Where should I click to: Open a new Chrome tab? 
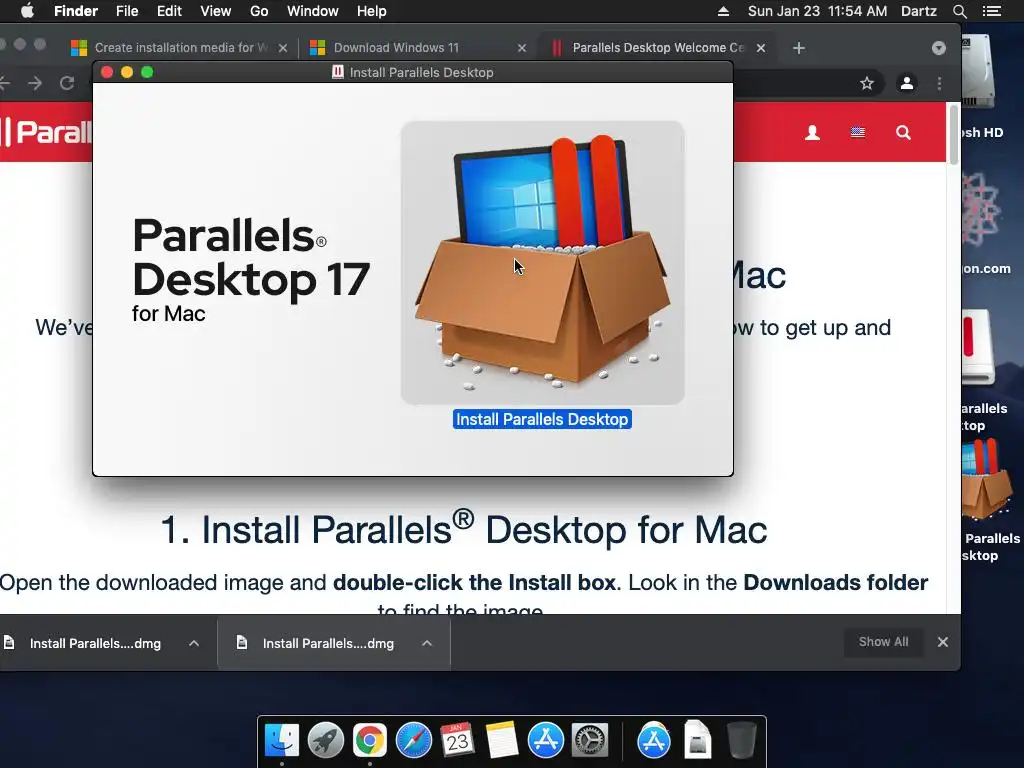(x=799, y=48)
